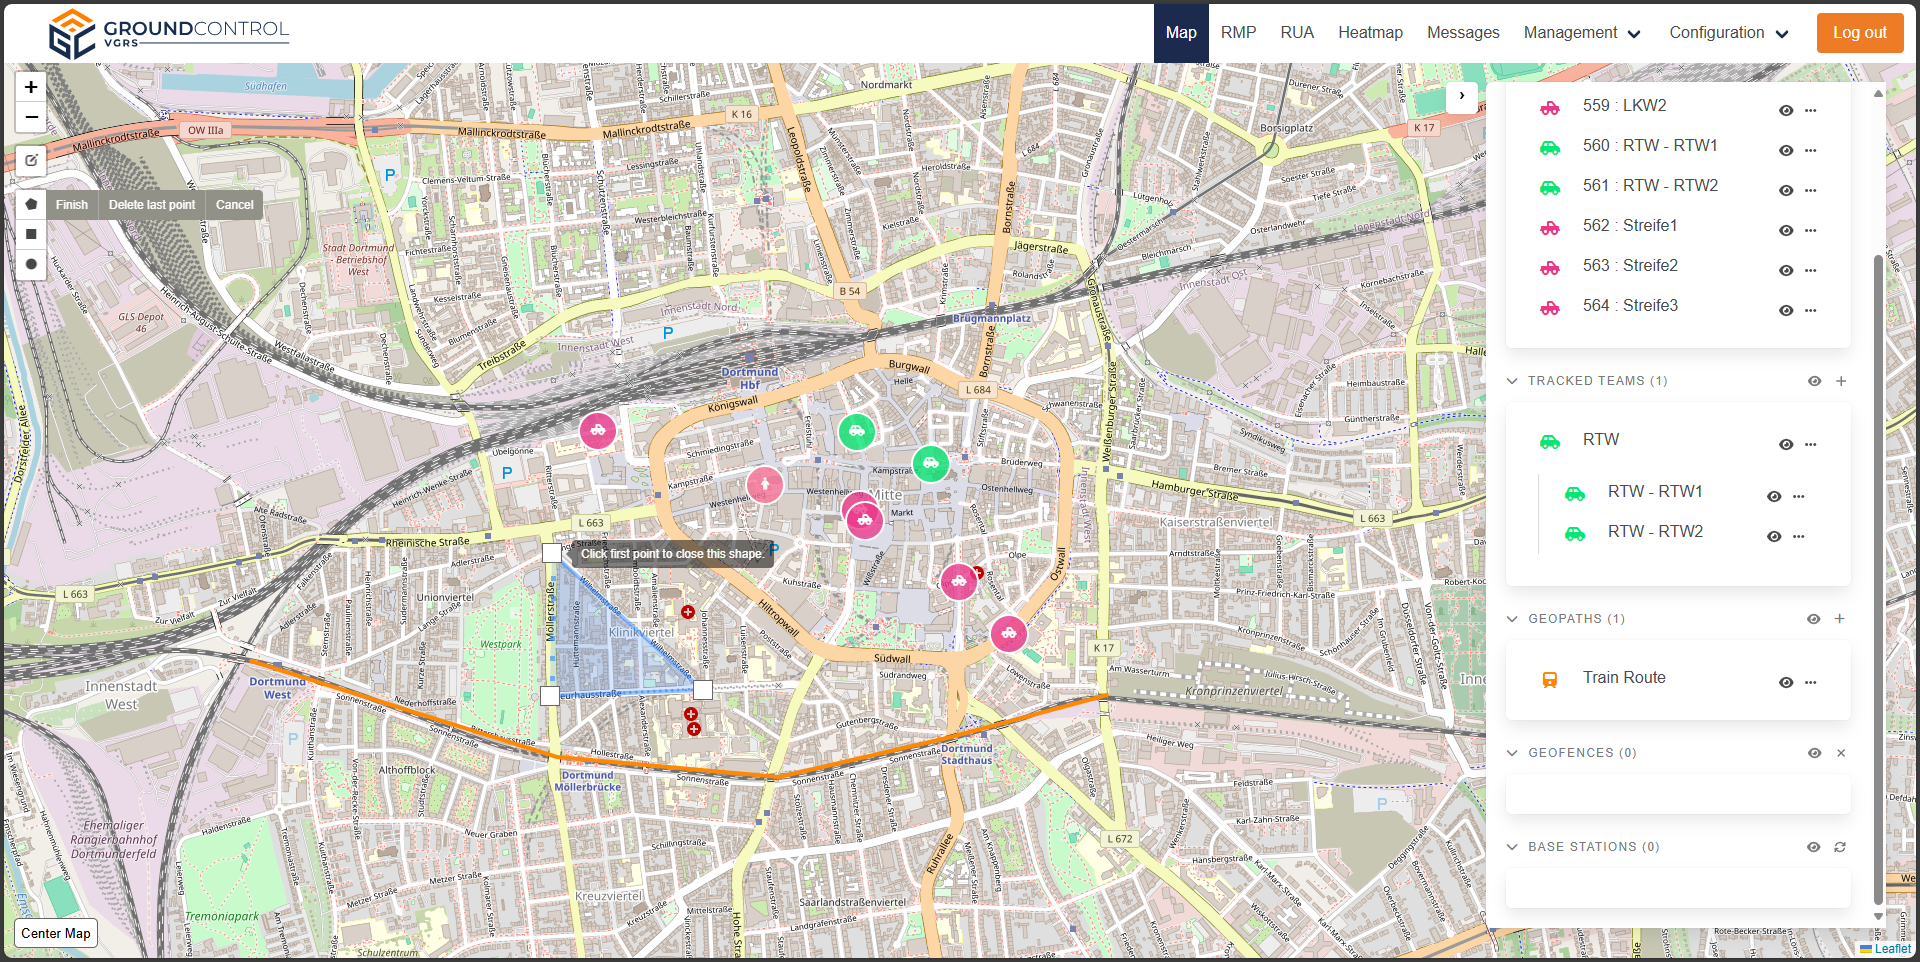Click the Log out button

(x=1859, y=33)
